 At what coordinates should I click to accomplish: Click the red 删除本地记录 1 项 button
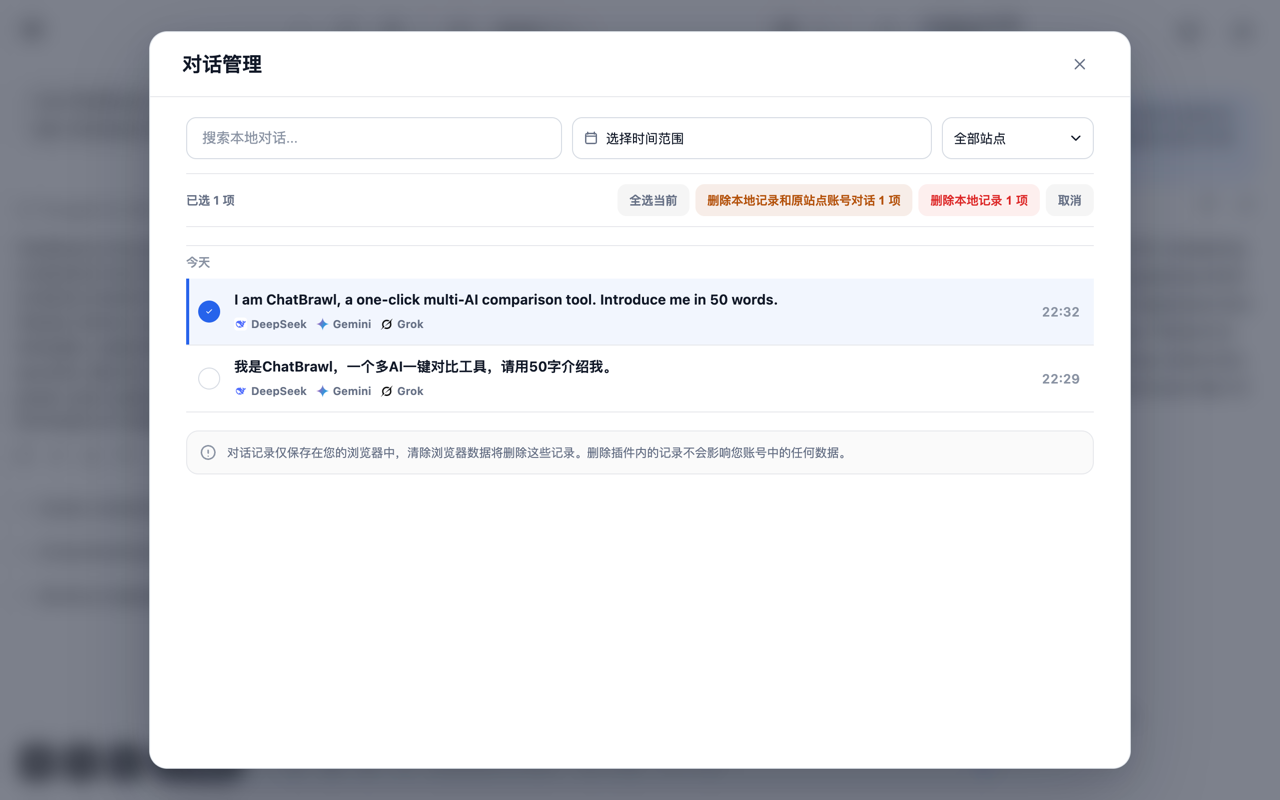[x=978, y=200]
